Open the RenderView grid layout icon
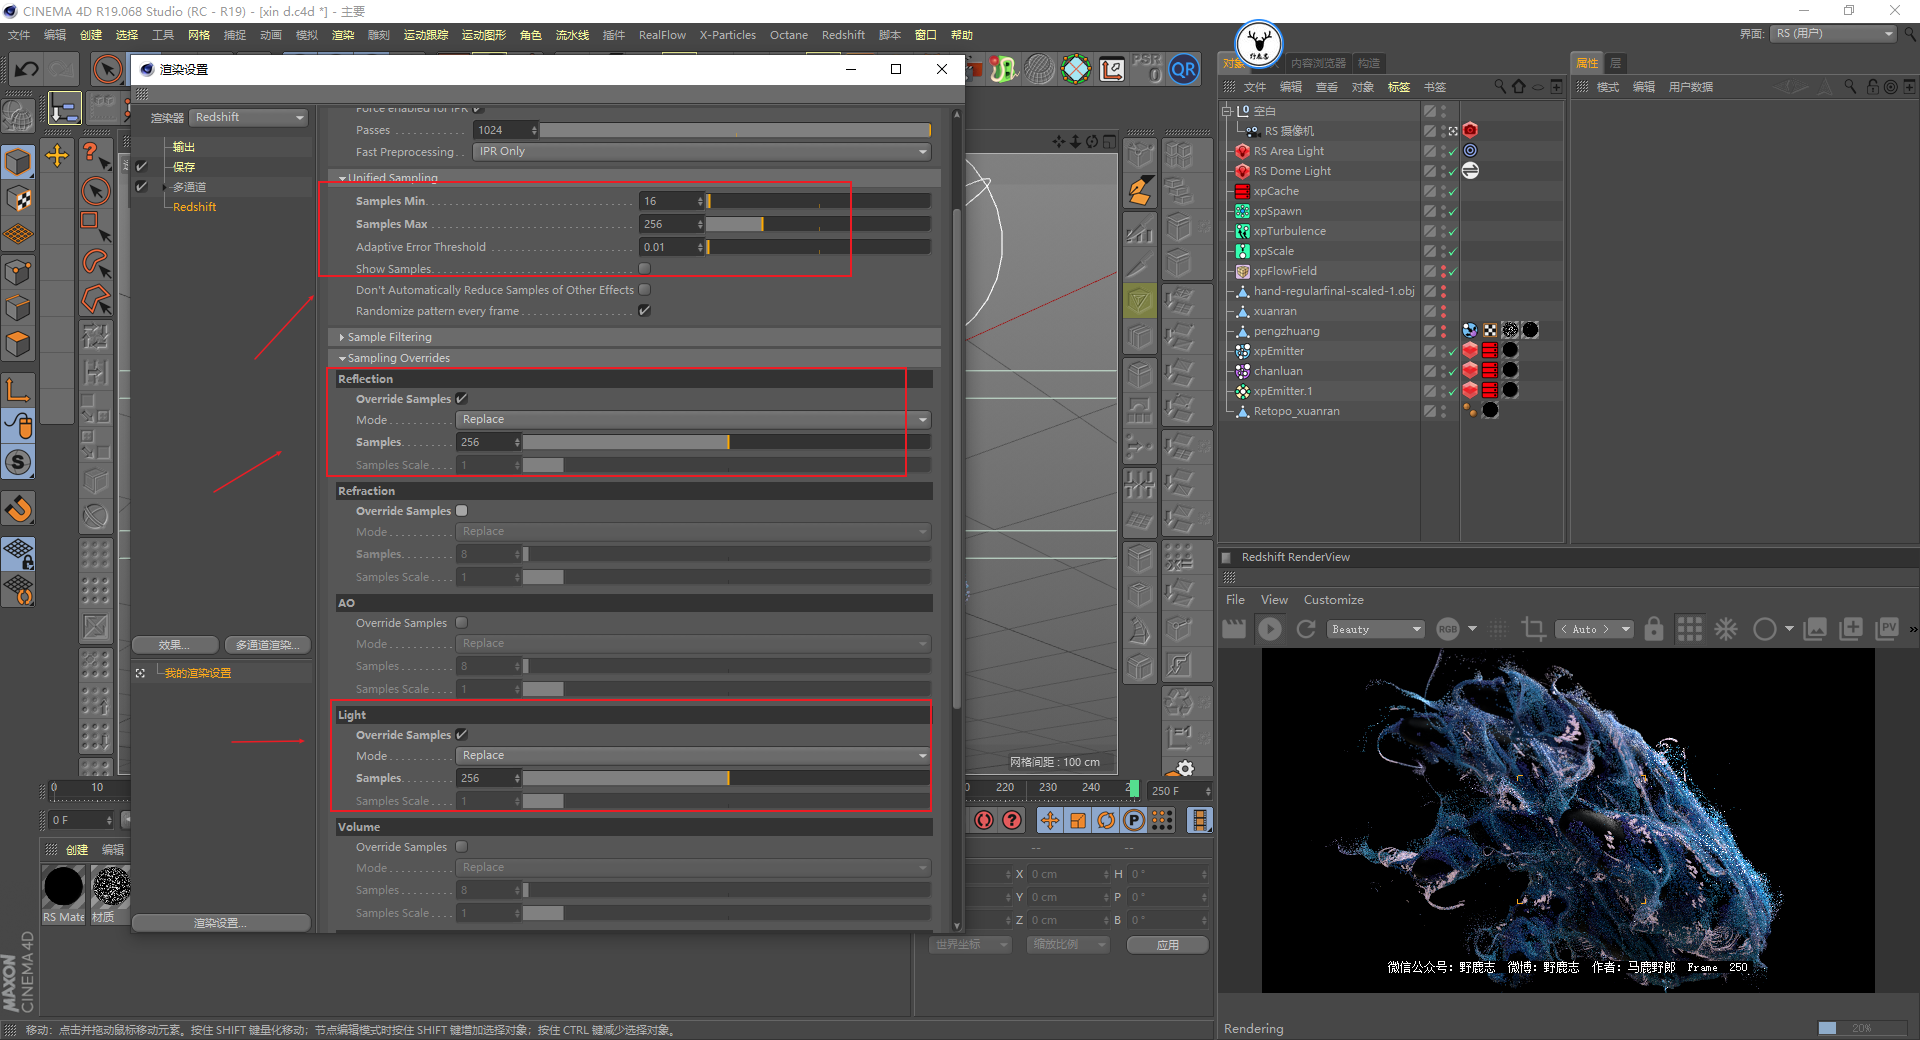Screen dimensions: 1920x1040 (x=1690, y=629)
